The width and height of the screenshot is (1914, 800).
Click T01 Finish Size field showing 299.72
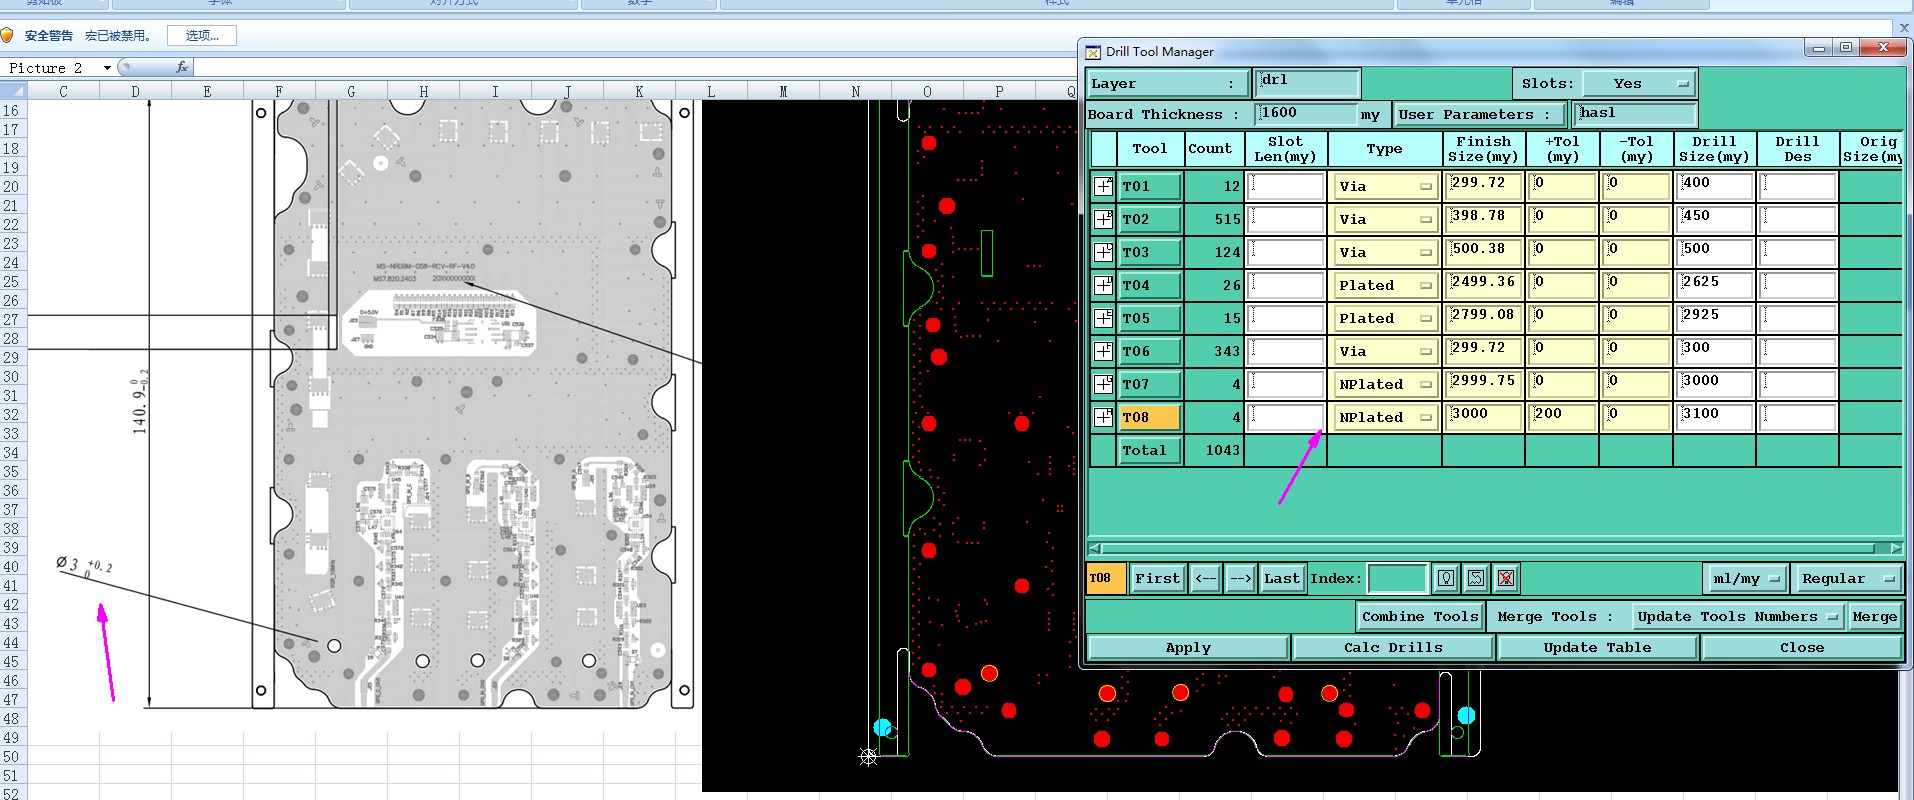[1484, 186]
